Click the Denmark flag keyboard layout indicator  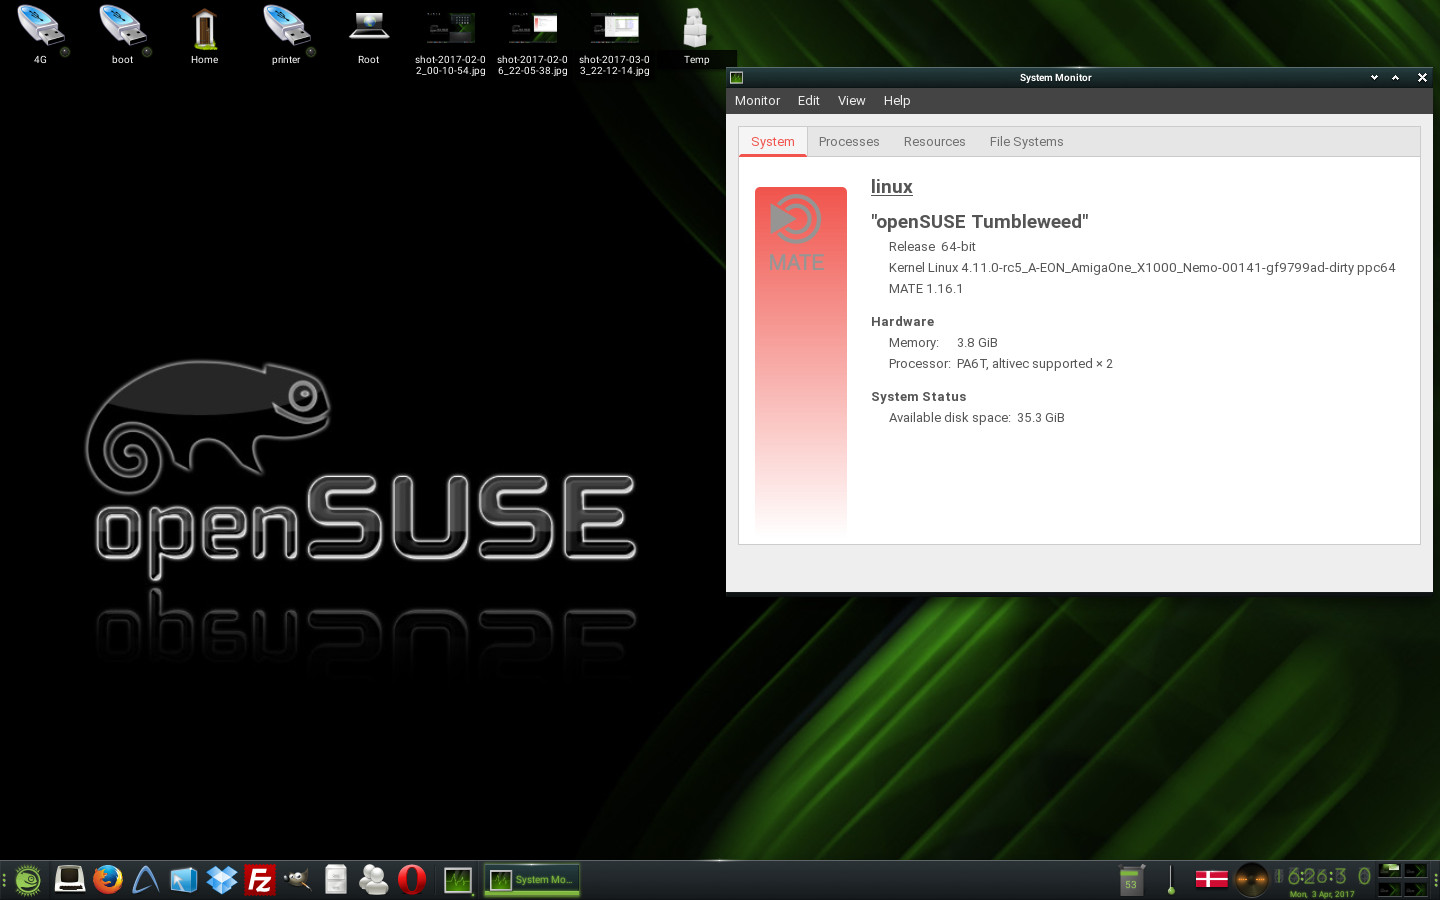pyautogui.click(x=1211, y=879)
